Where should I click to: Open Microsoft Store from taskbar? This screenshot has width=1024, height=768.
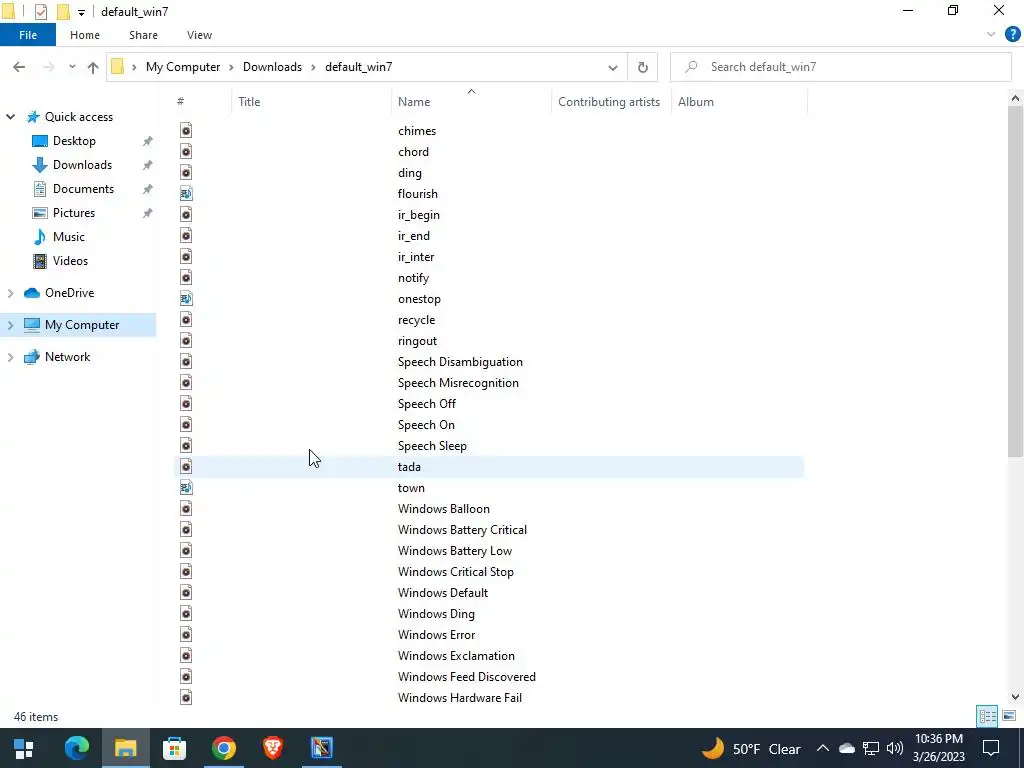174,748
